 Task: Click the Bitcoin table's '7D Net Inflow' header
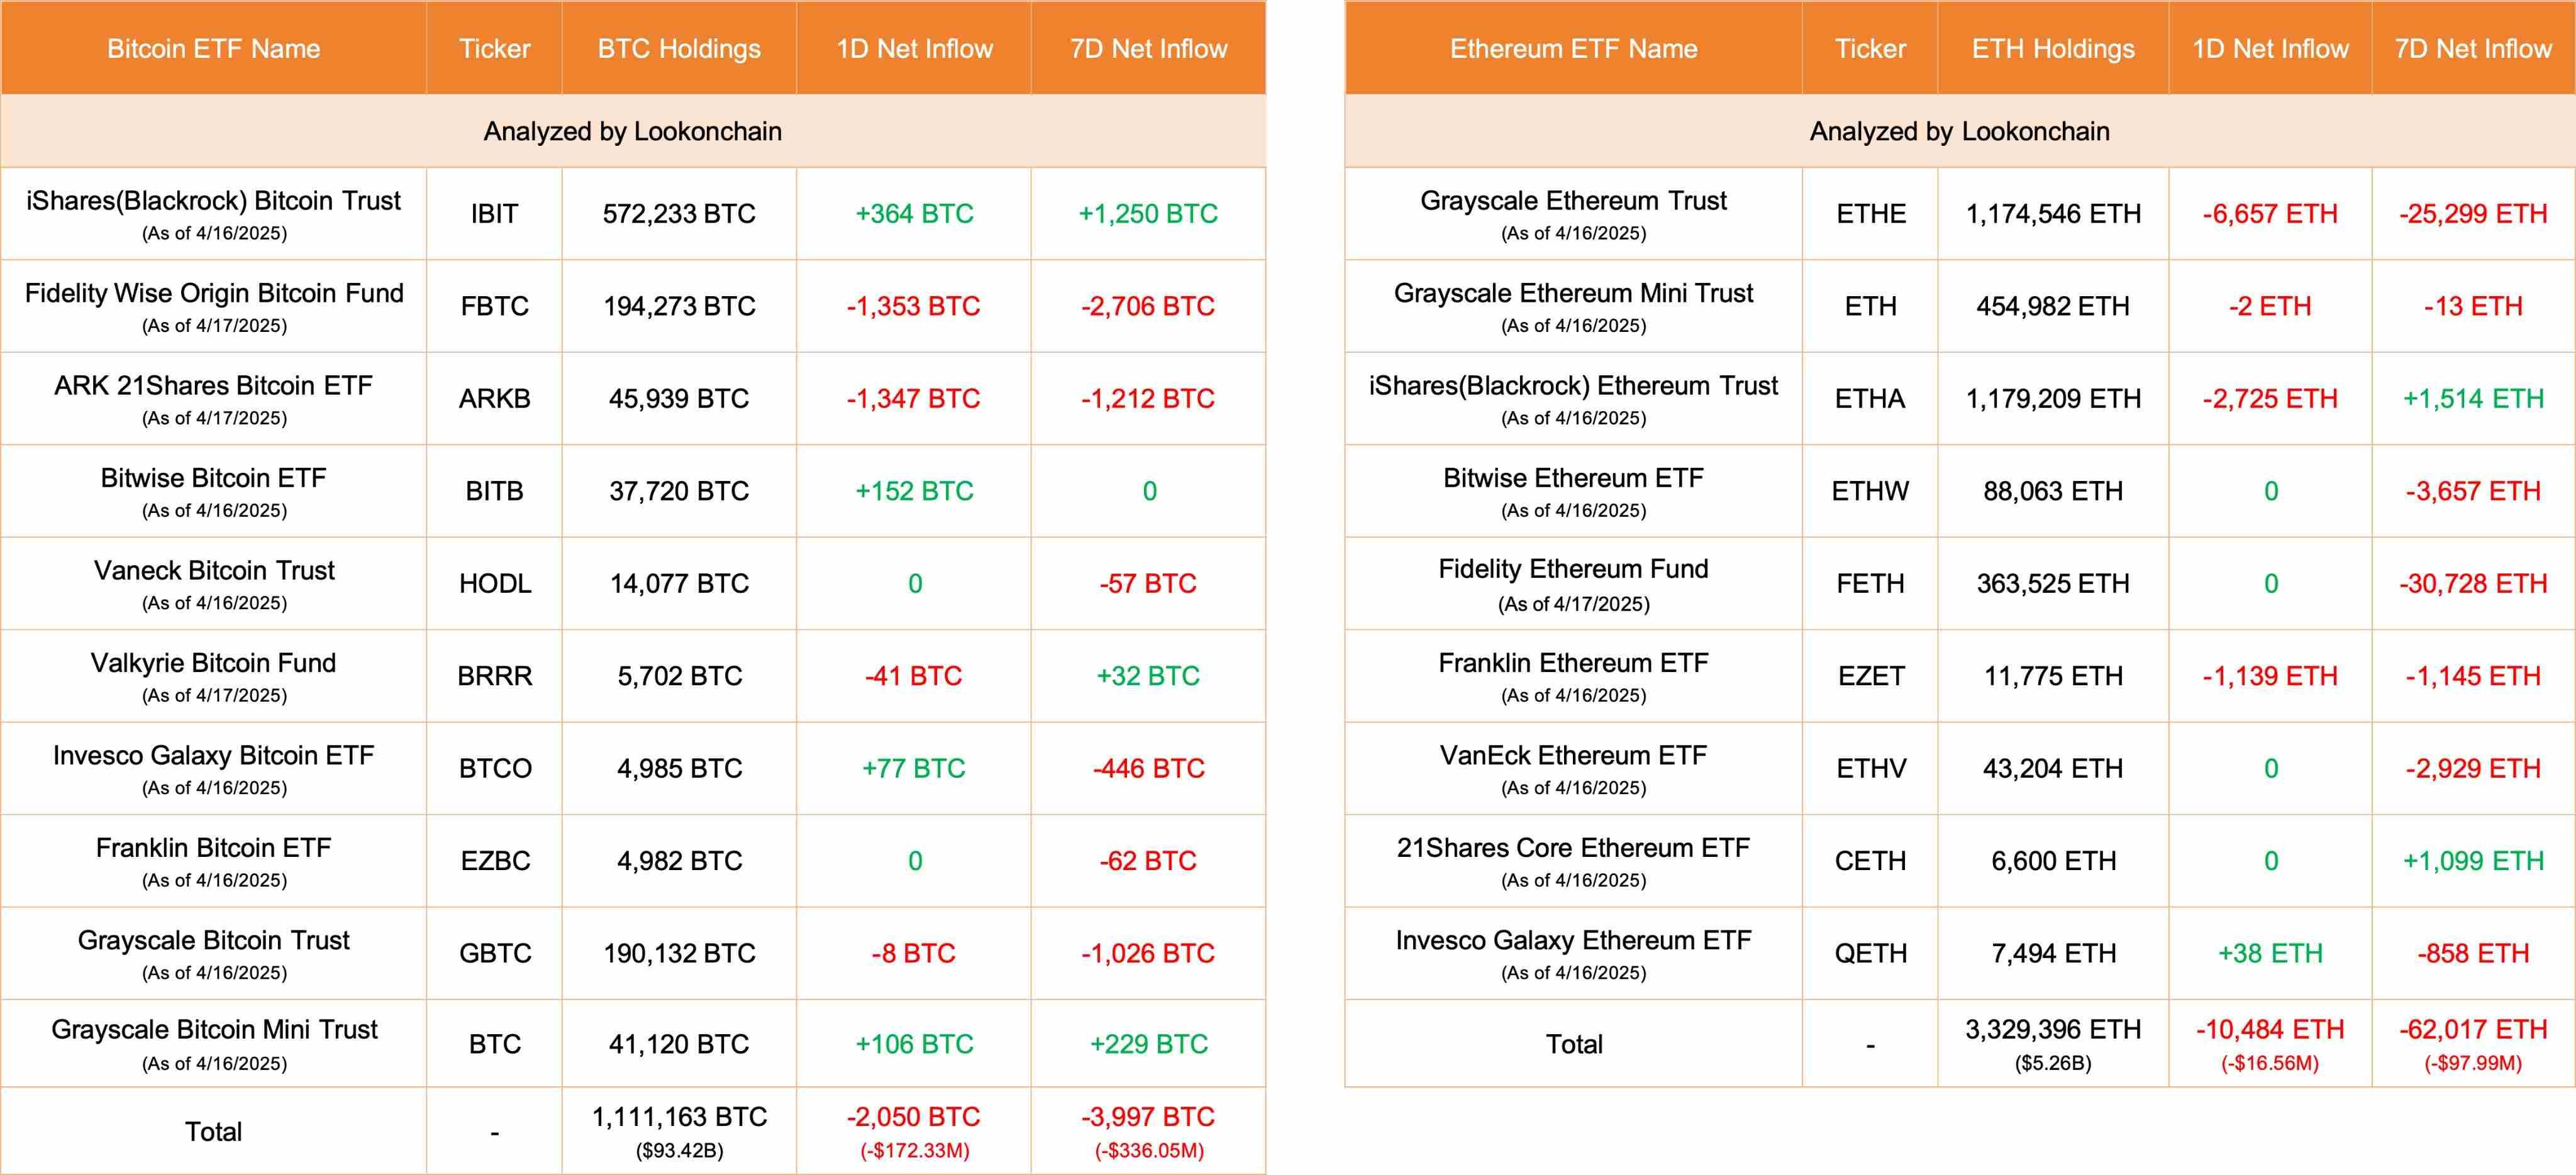1148,49
